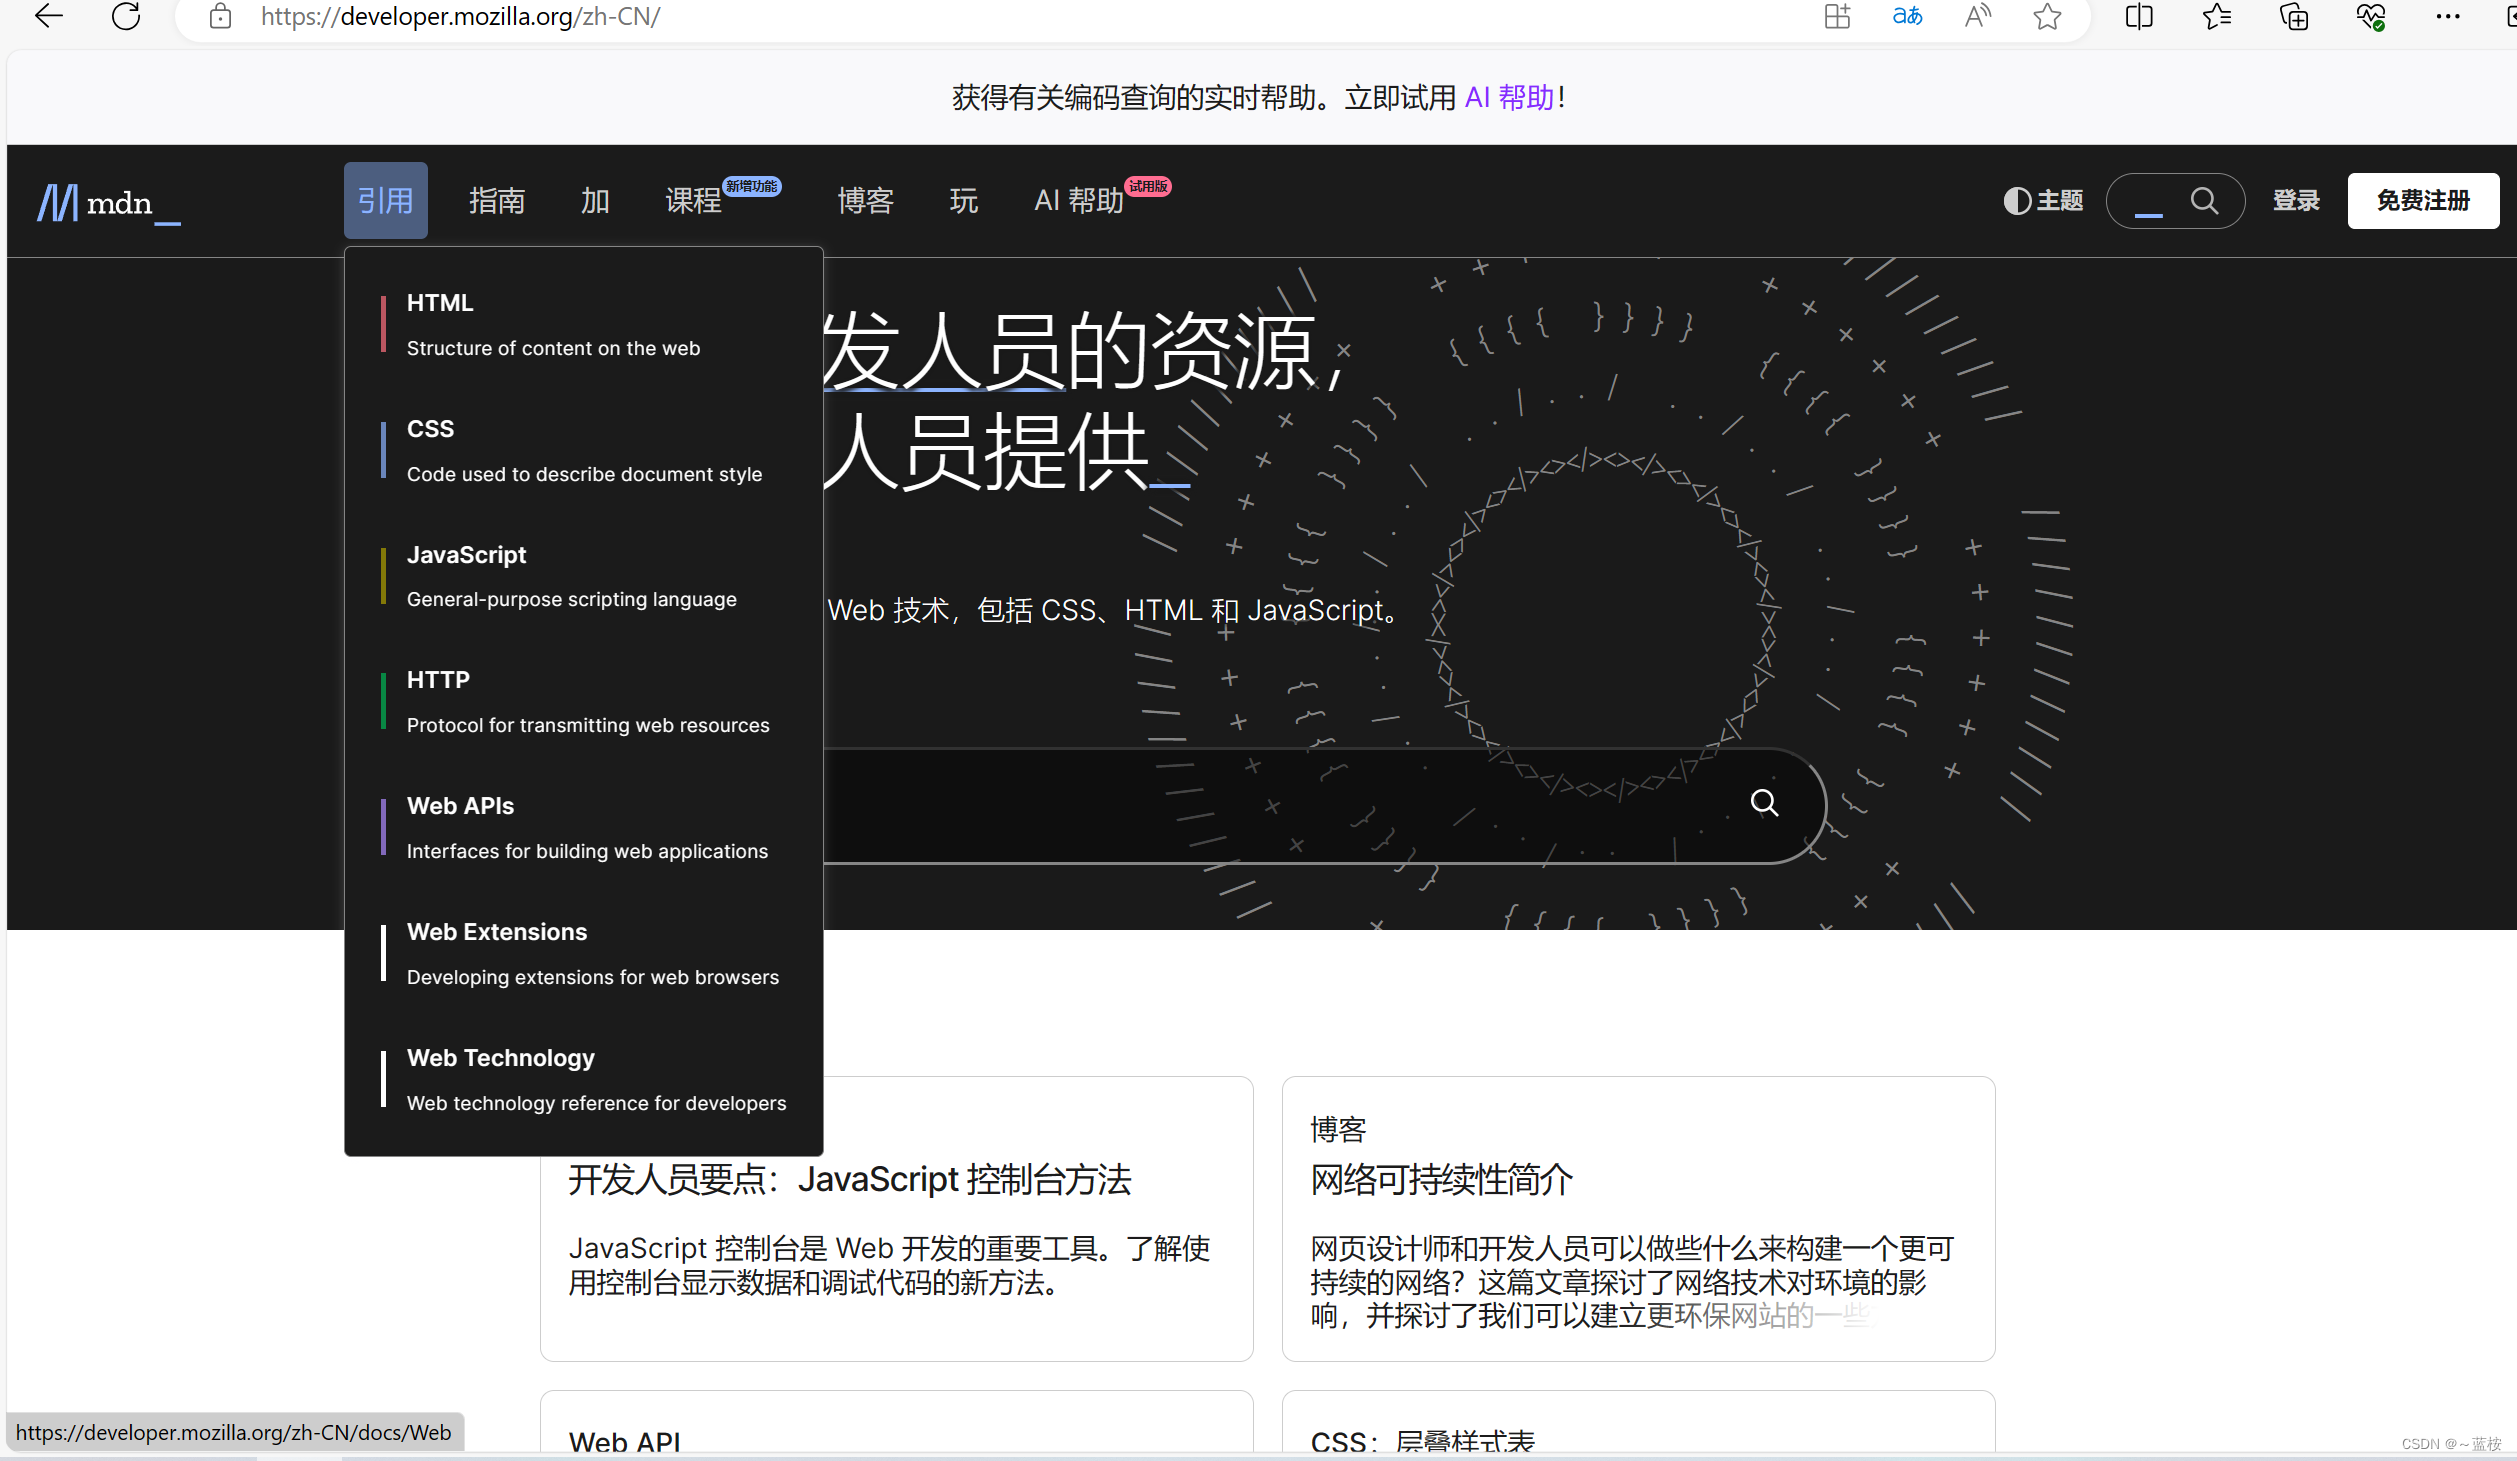Image resolution: width=2517 pixels, height=1461 pixels.
Task: Click the browser essentials heart icon
Action: pyautogui.click(x=2370, y=16)
